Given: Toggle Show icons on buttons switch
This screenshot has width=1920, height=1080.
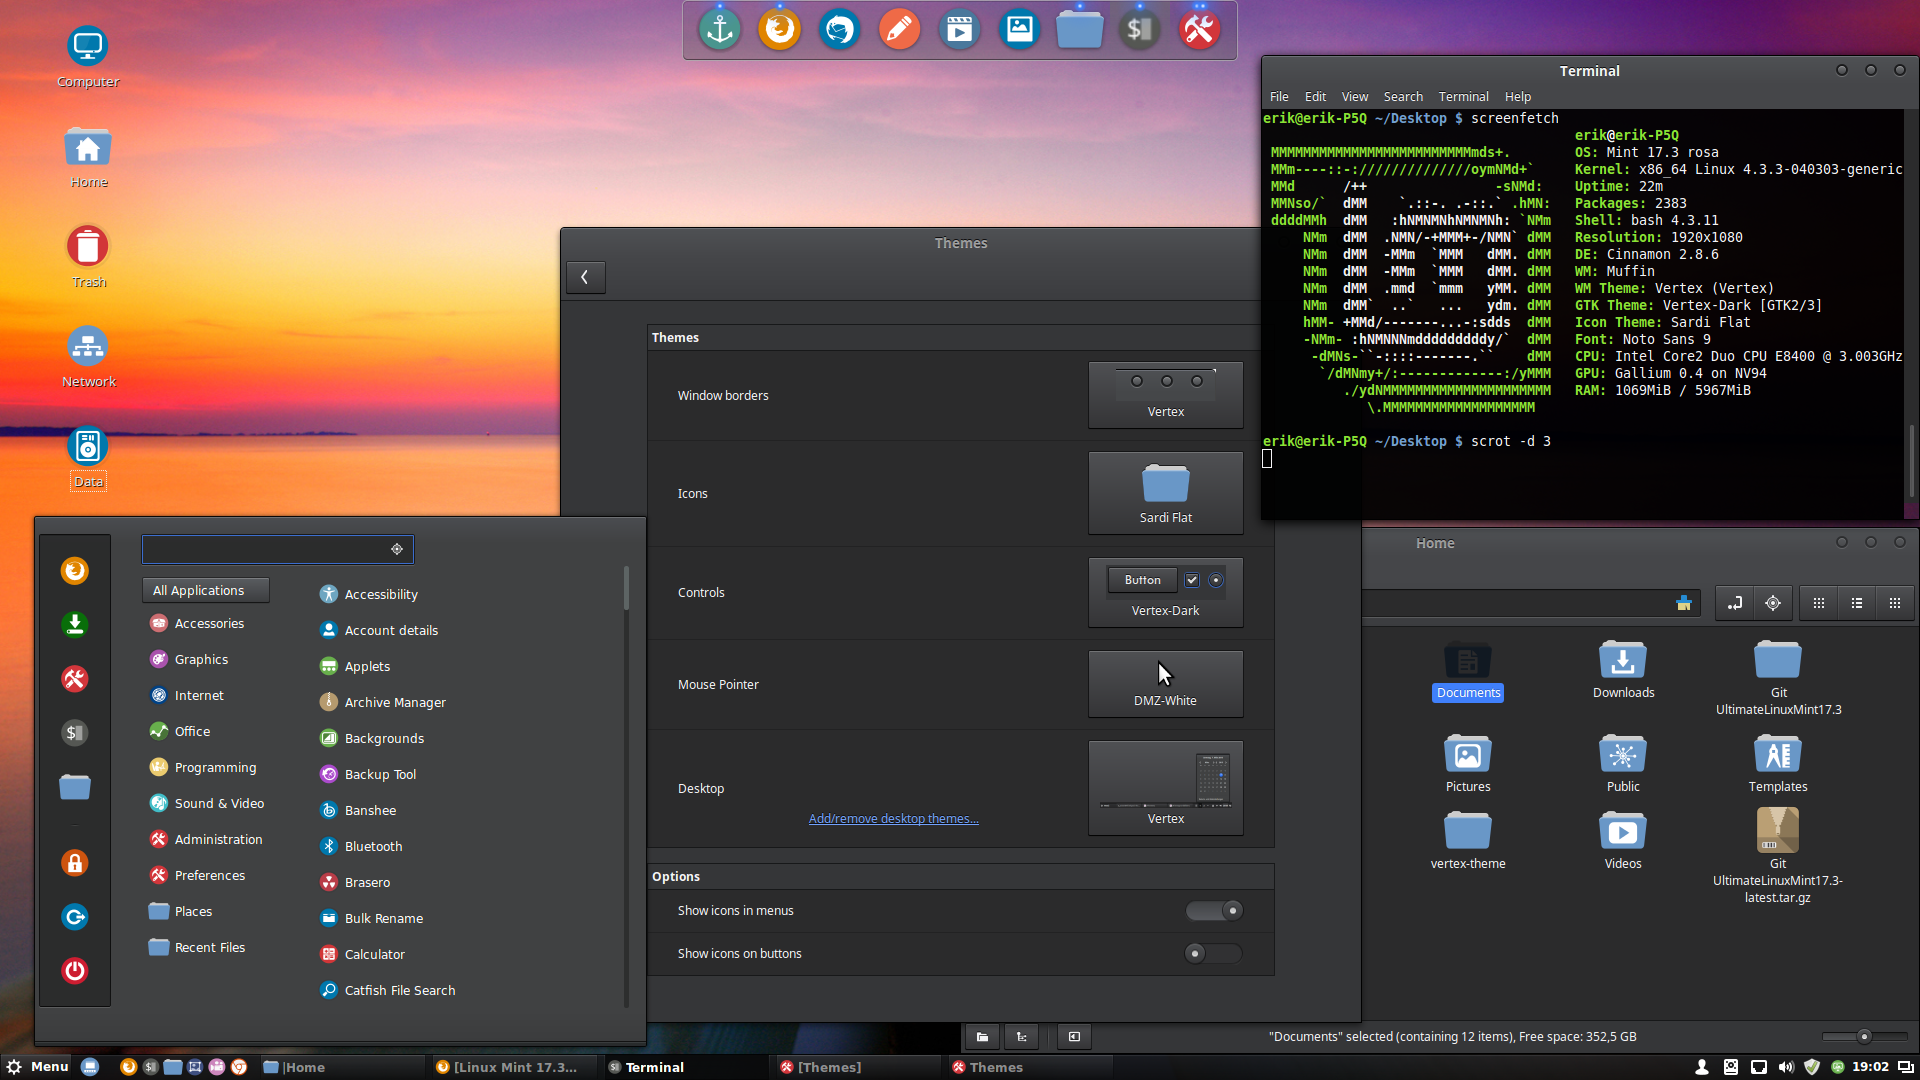Looking at the screenshot, I should tap(1214, 954).
